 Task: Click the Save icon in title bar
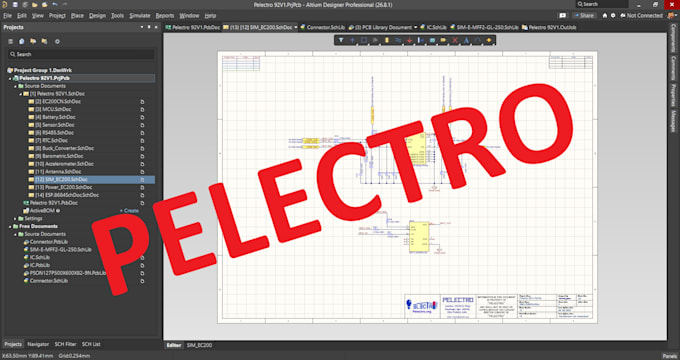pyautogui.click(x=15, y=4)
